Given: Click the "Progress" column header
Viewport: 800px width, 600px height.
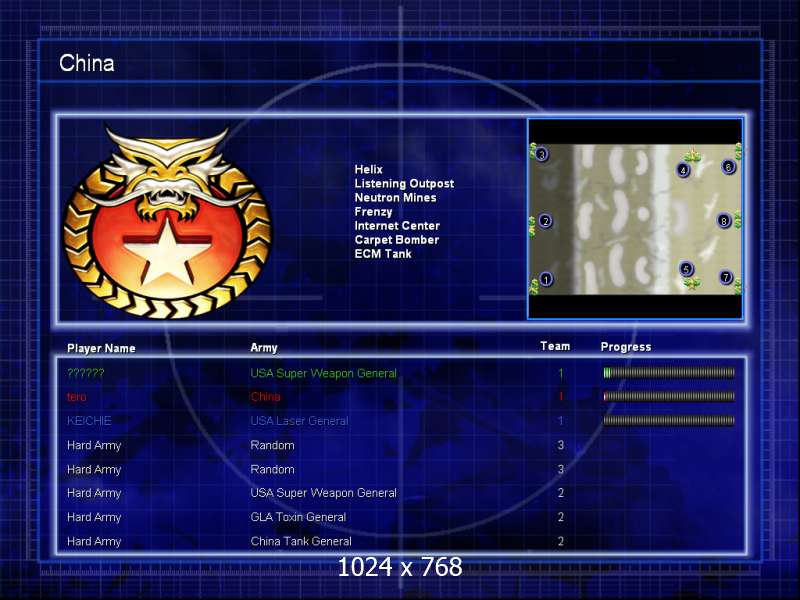Looking at the screenshot, I should (x=626, y=347).
